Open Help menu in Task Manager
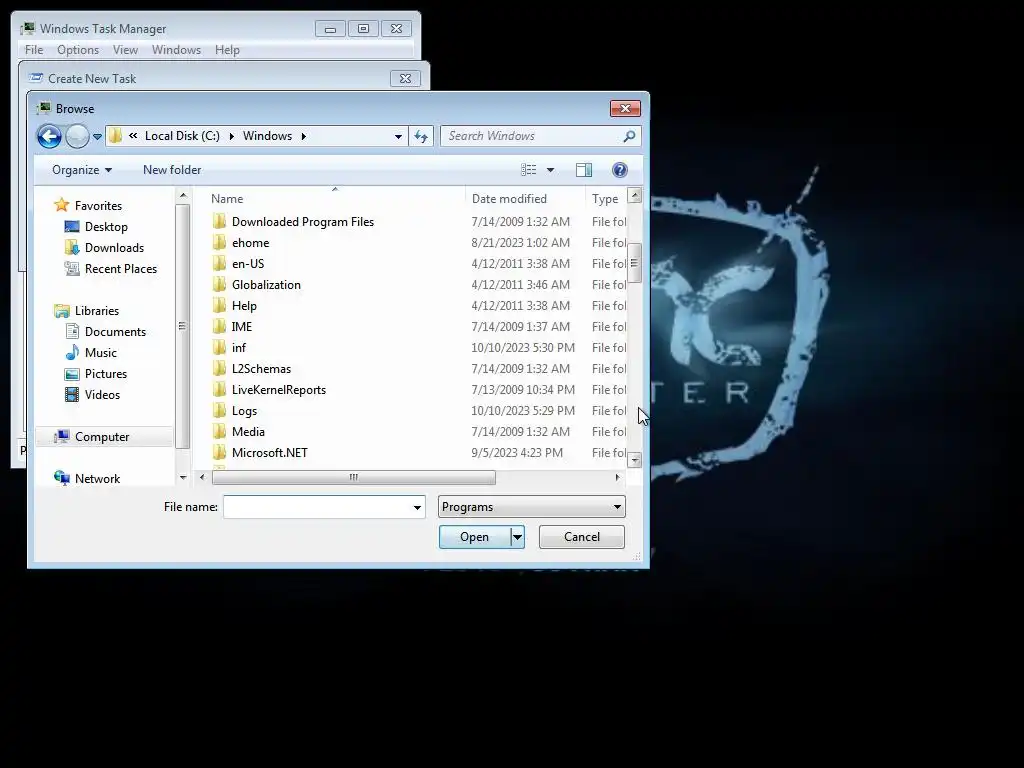1024x768 pixels. click(x=227, y=50)
